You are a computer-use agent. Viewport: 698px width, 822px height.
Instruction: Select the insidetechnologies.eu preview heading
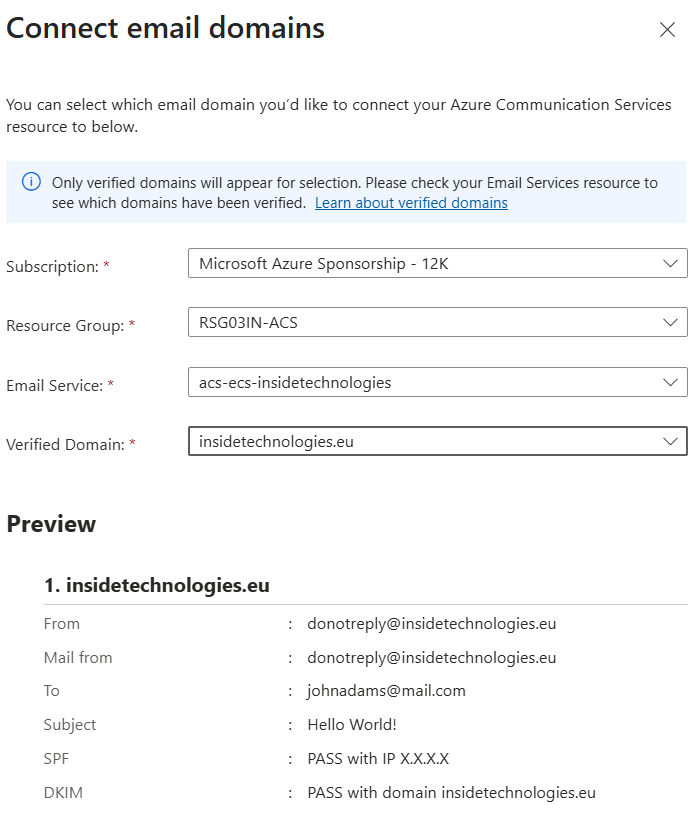click(157, 585)
